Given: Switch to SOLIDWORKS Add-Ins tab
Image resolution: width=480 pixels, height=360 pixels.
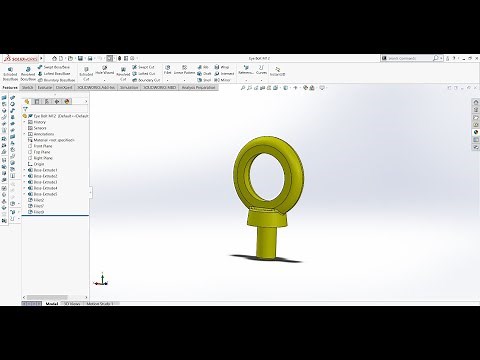Looking at the screenshot, I should [x=96, y=87].
